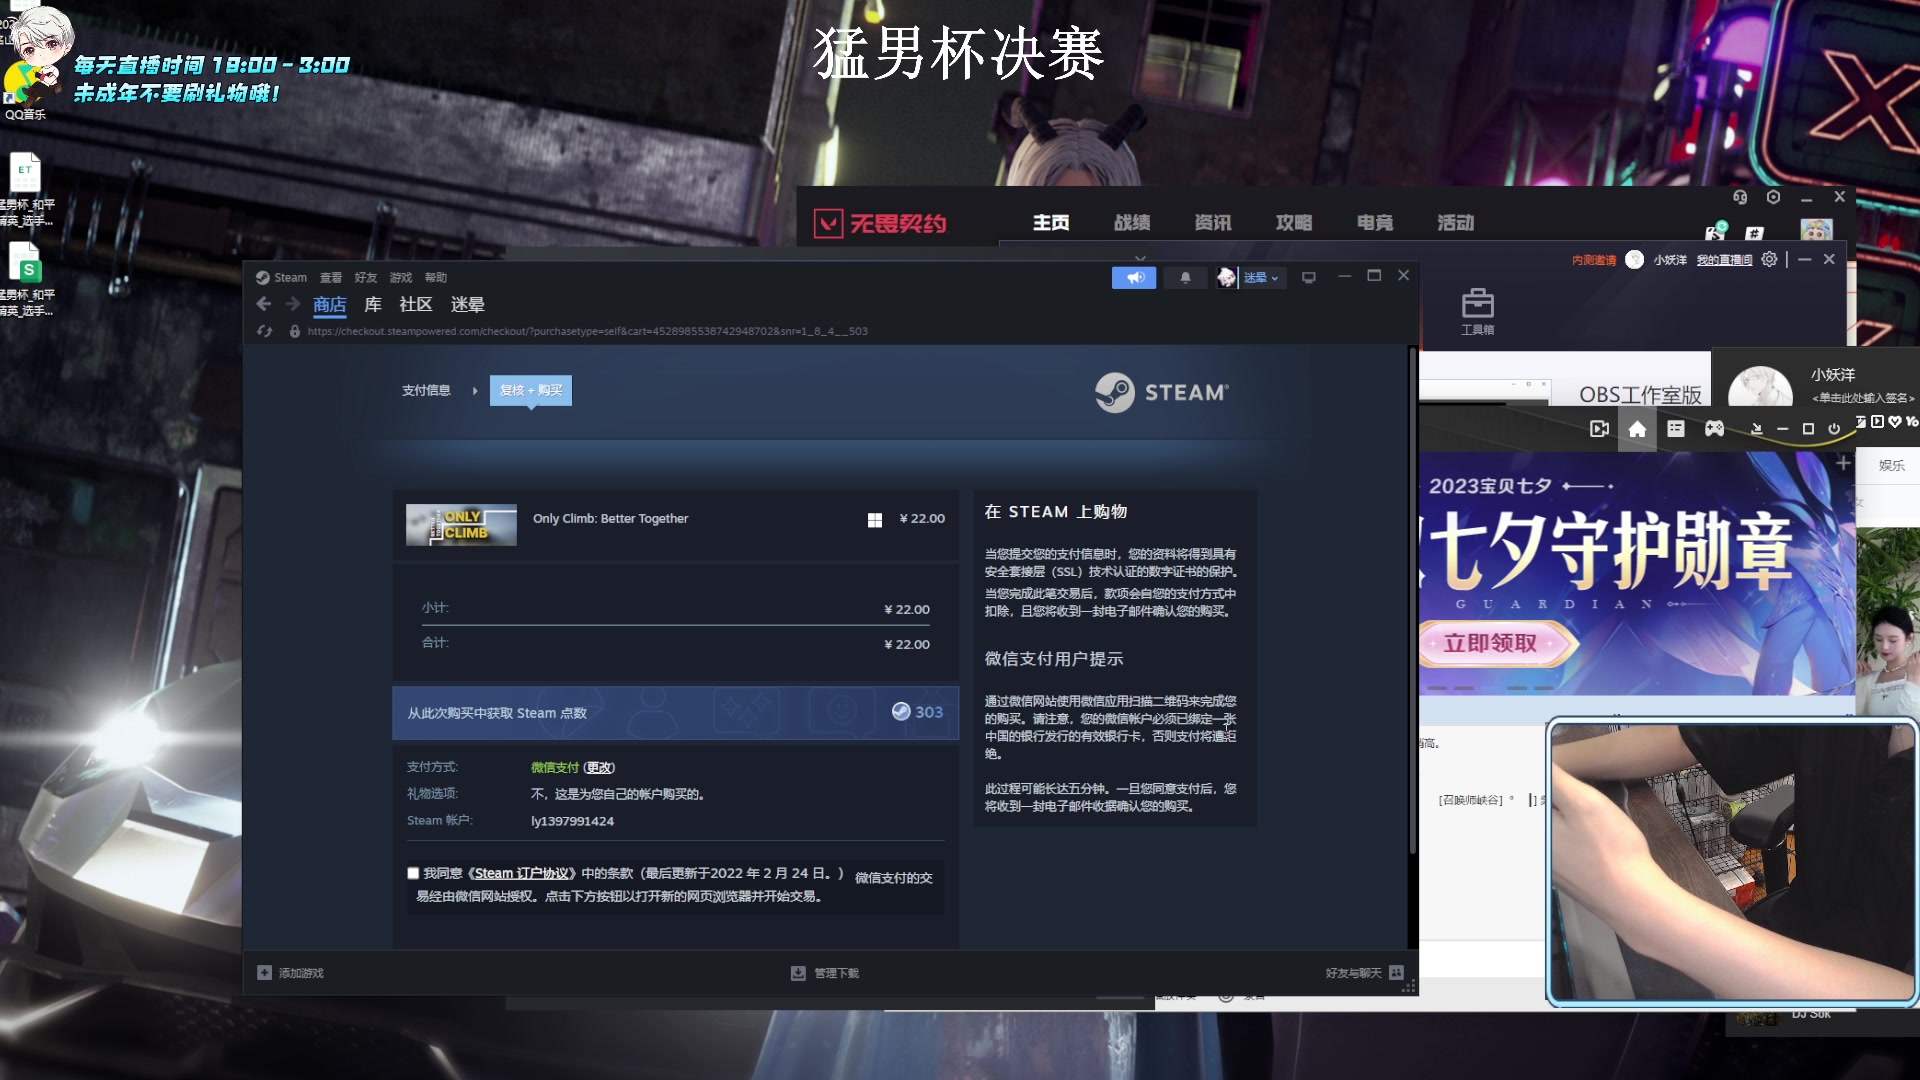Go forward in the Steam browser
The image size is (1920, 1080).
coord(292,304)
